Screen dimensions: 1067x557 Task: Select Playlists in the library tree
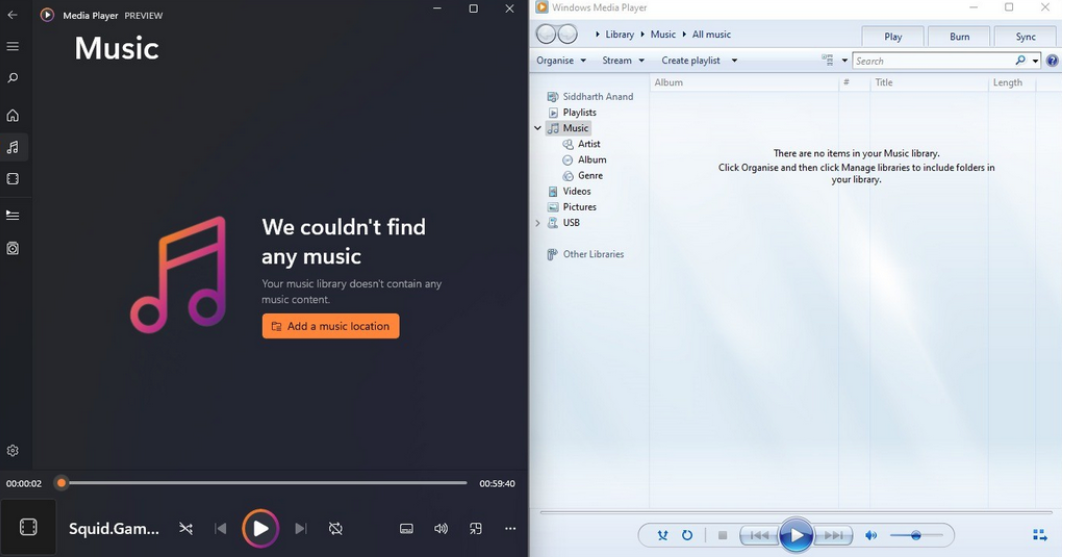tap(572, 112)
